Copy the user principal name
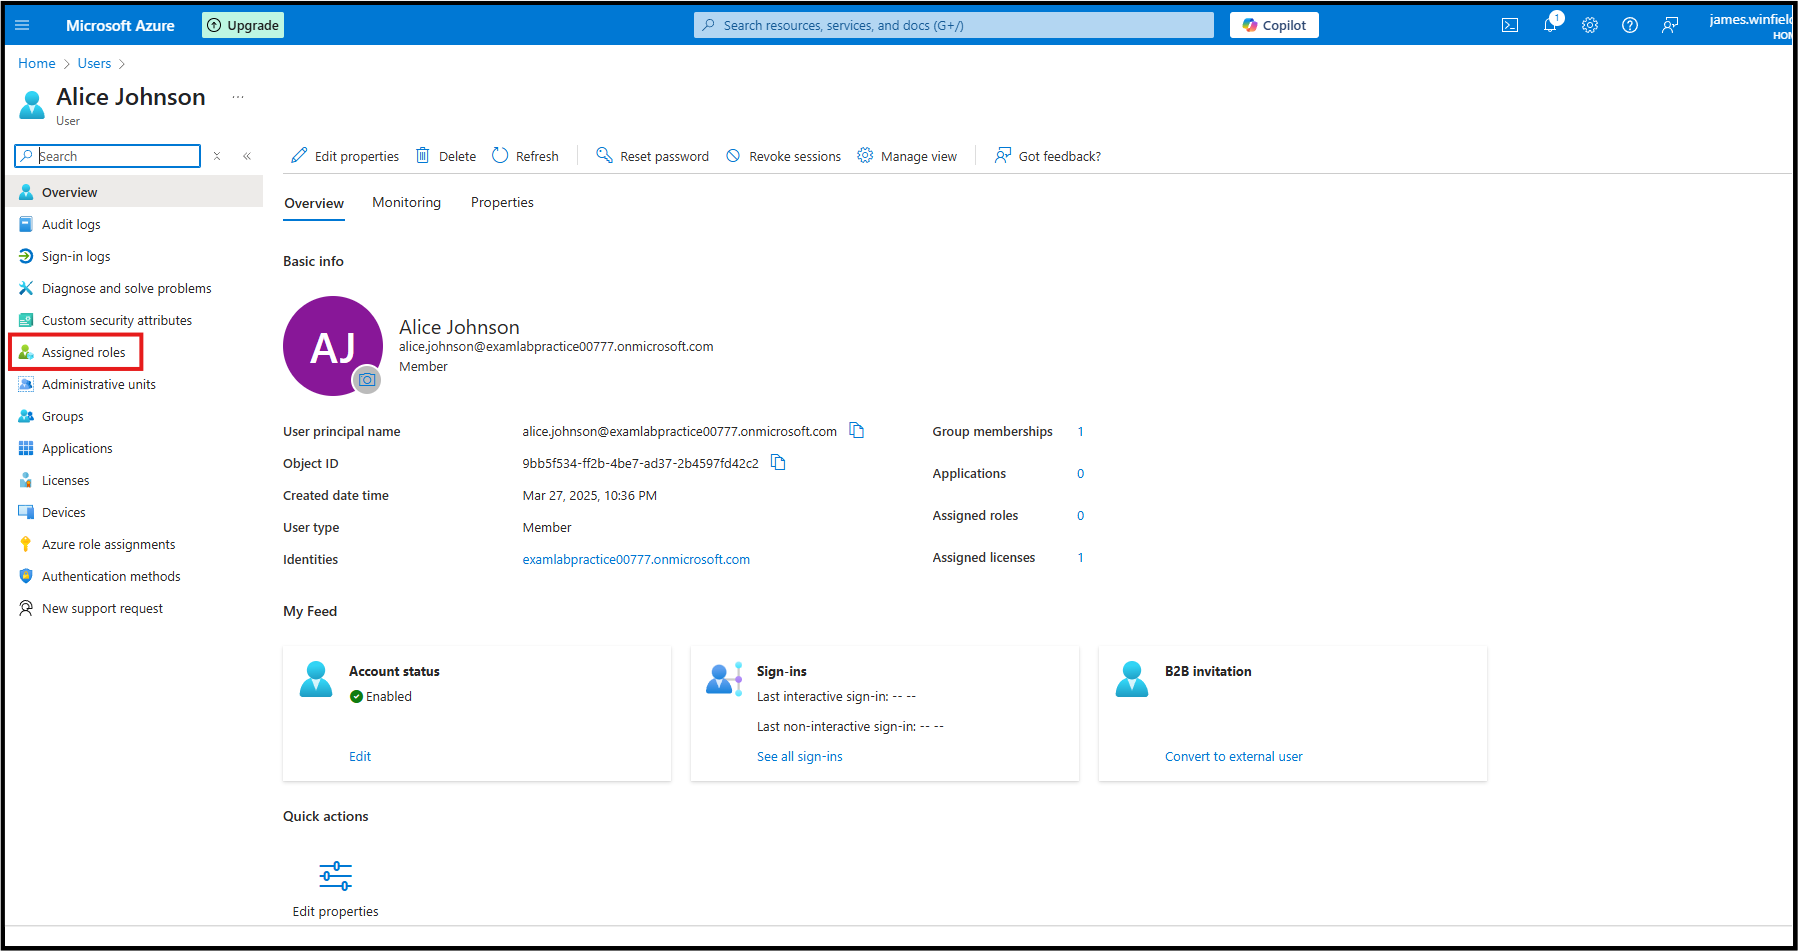1798x951 pixels. 857,430
